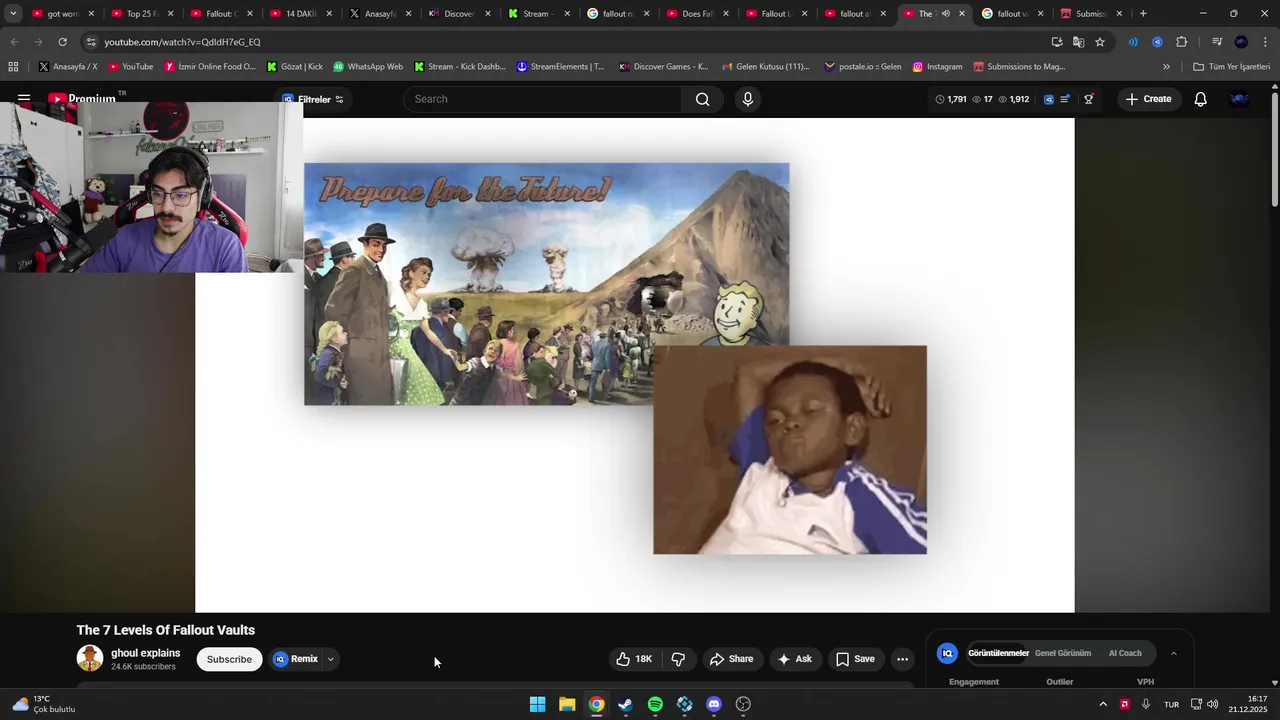Click the Ask button
The height and width of the screenshot is (720, 1280).
(x=794, y=659)
